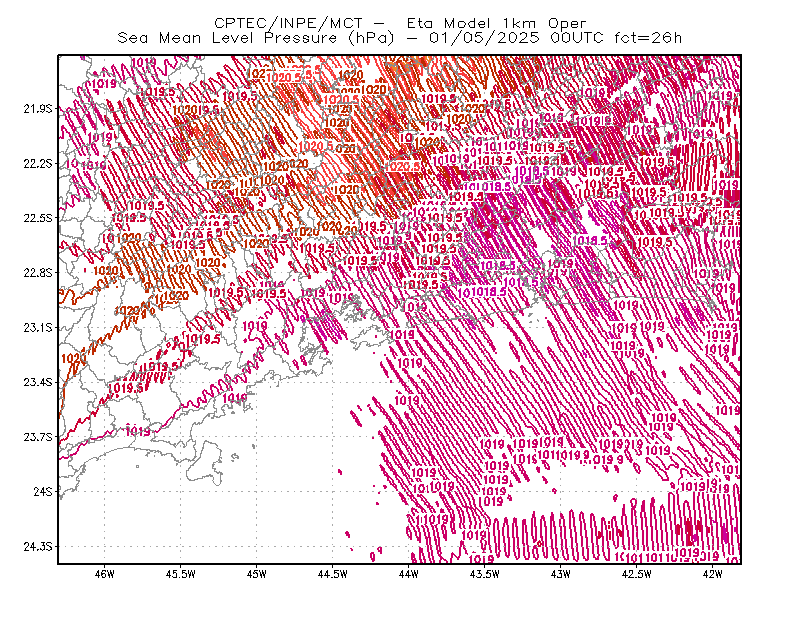Select the 42.5W longitude tick label
Screen dimensions: 800x618
[636, 574]
